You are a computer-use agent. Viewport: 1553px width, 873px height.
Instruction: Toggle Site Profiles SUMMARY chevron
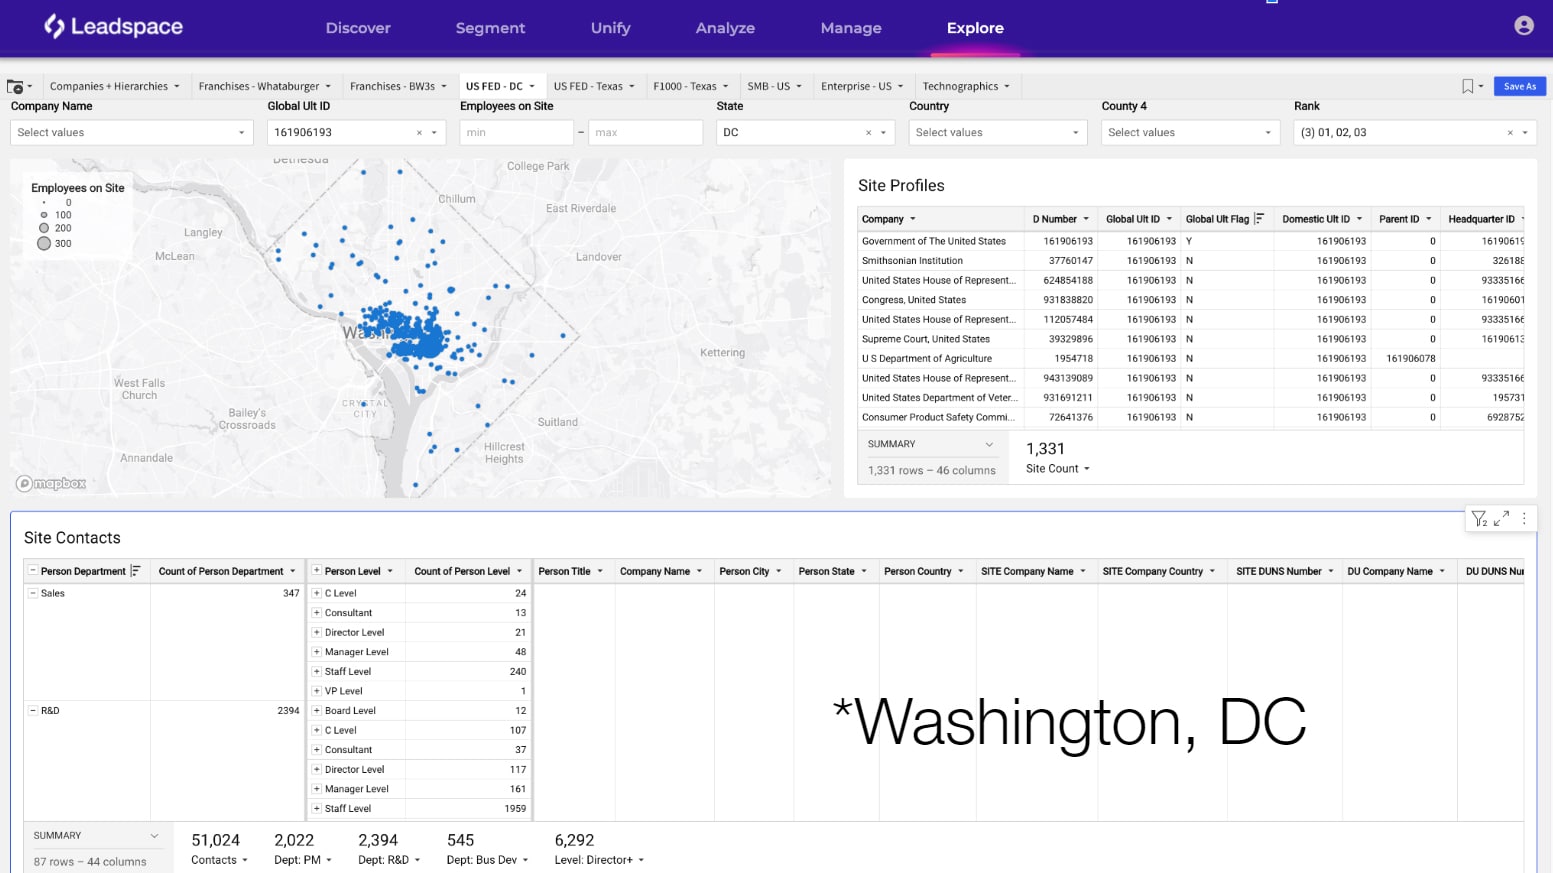[989, 444]
